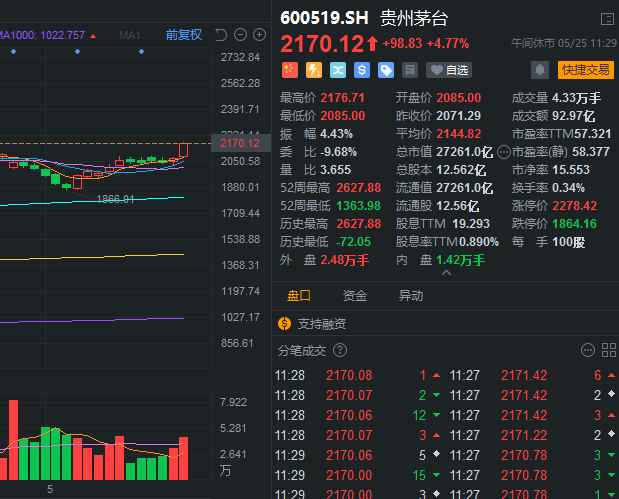
Task: Collapse quote details with up chevron
Action: click(446, 272)
